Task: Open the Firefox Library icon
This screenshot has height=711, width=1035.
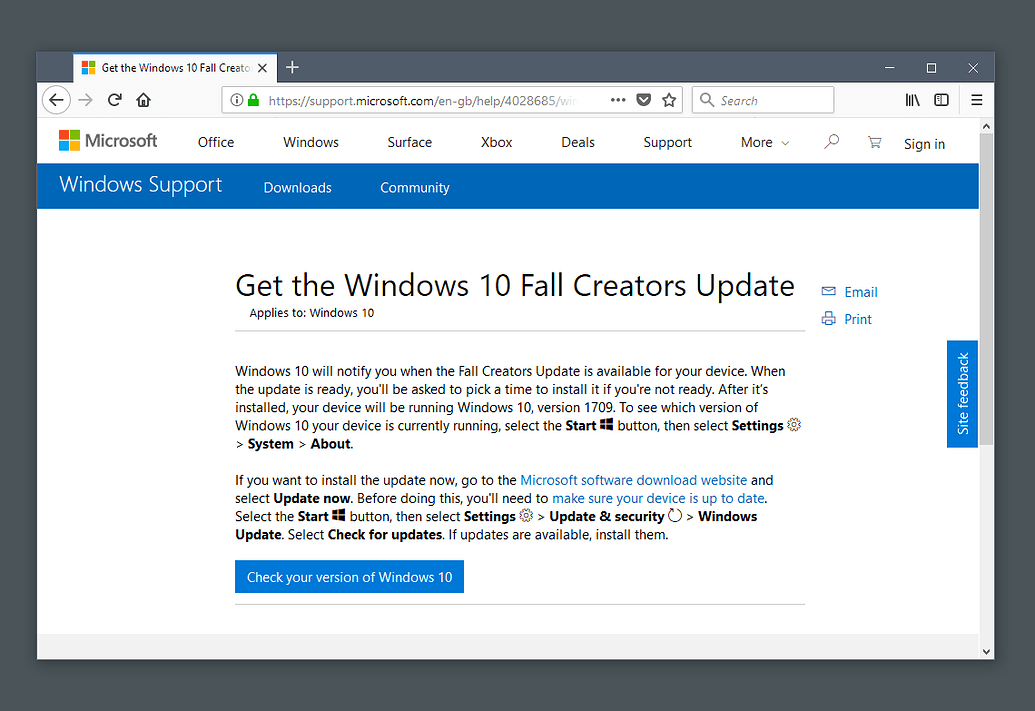Action: [912, 100]
